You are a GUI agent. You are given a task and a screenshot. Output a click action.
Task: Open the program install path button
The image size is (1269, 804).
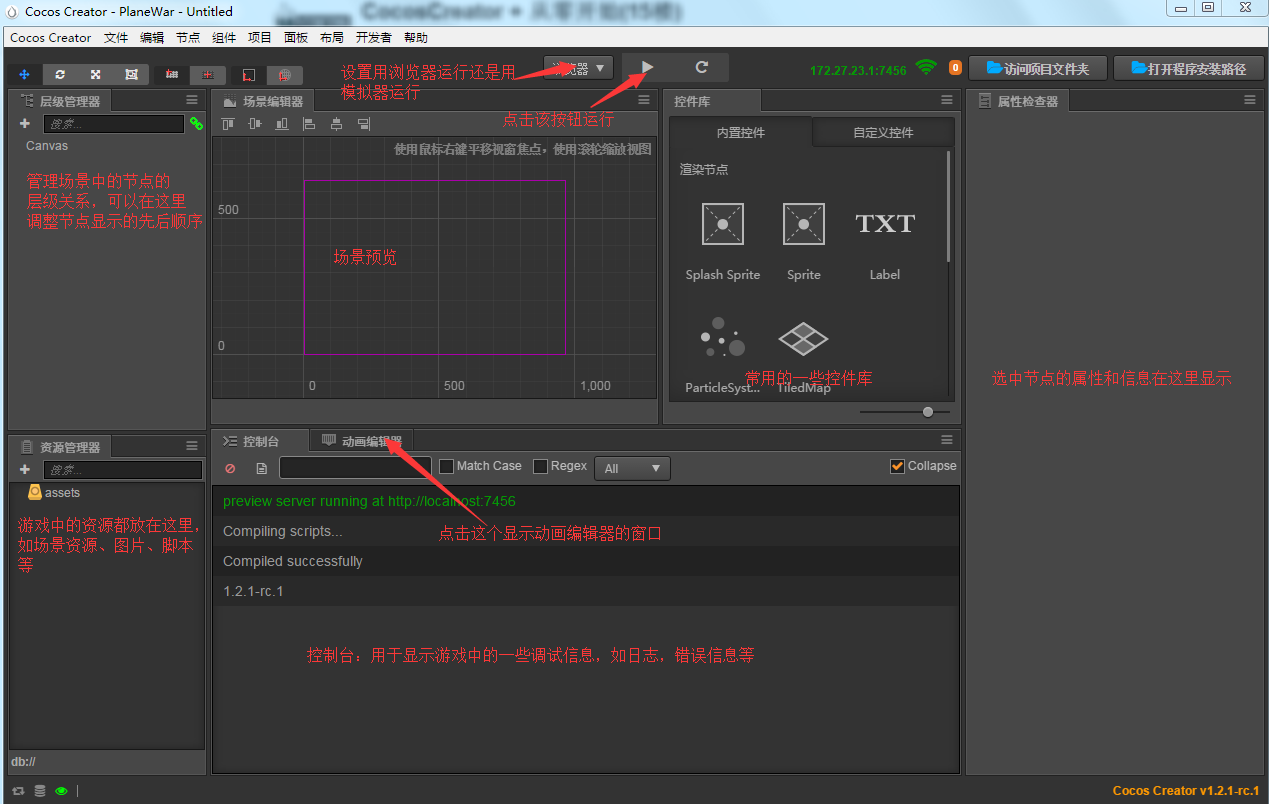[x=1188, y=68]
